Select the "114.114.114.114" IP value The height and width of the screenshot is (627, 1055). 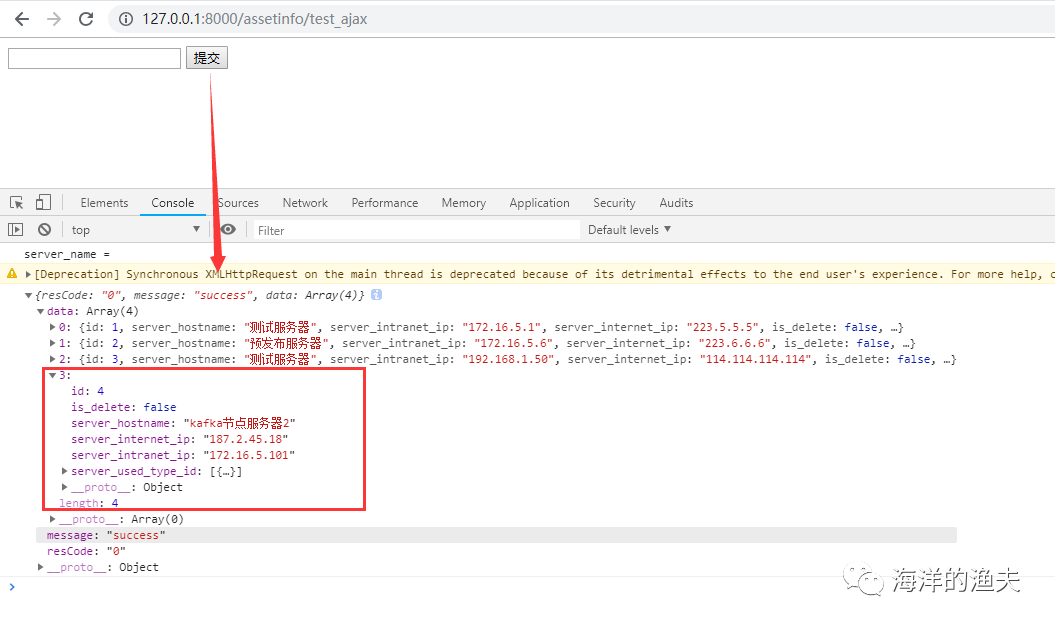coord(756,359)
